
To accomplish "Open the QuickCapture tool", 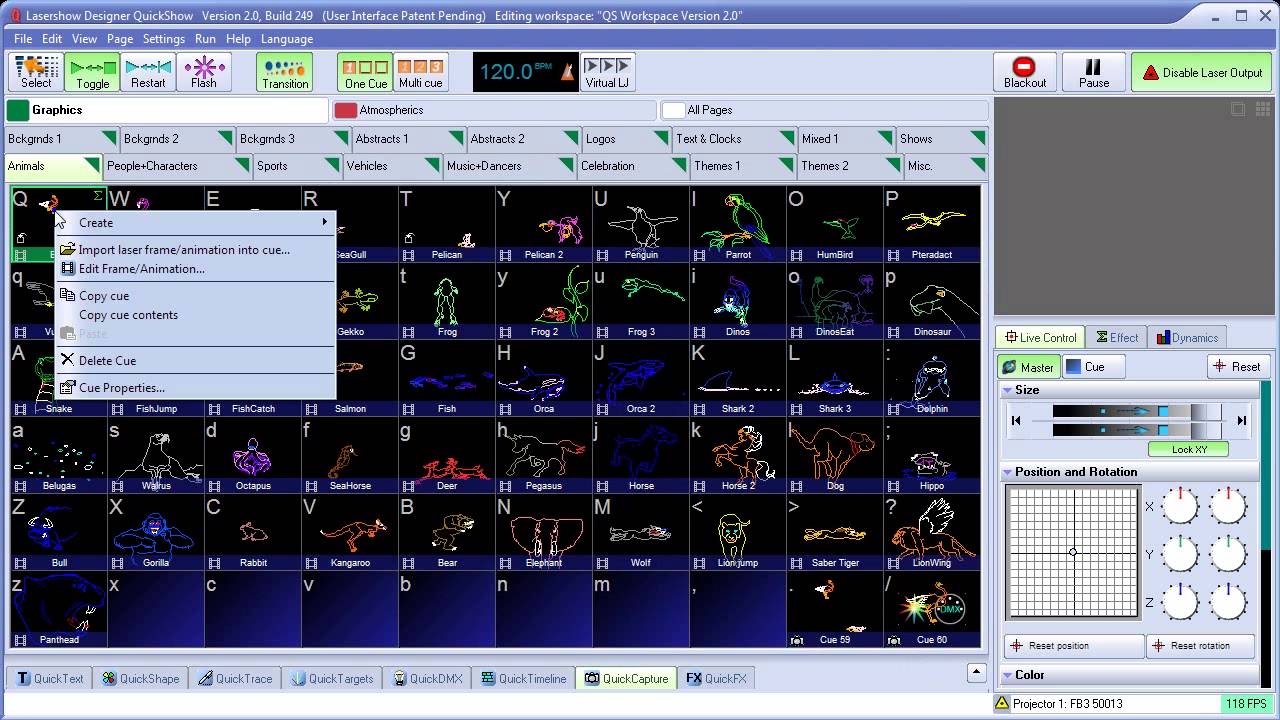I will [627, 678].
